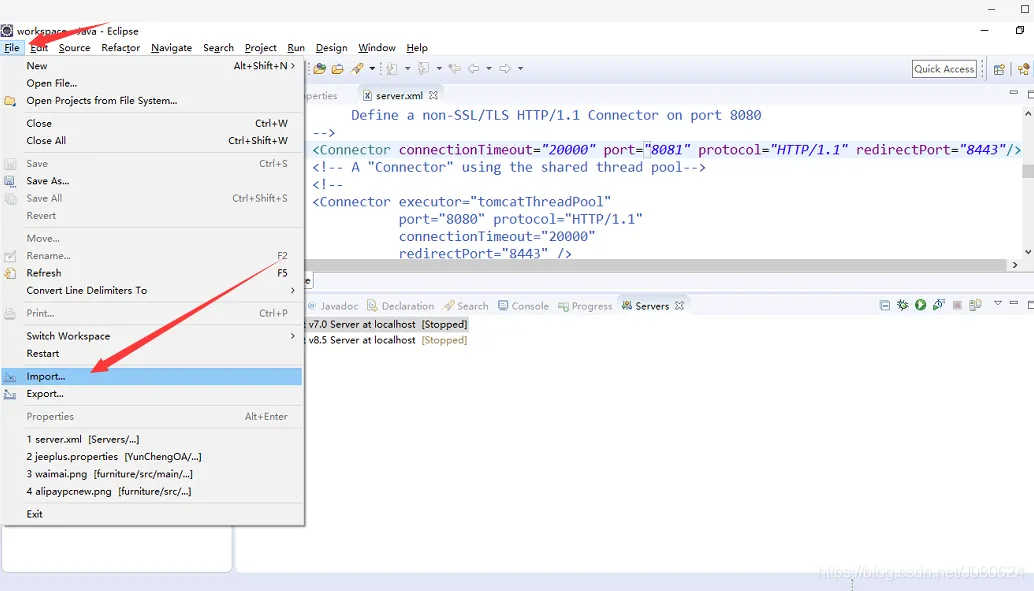
Task: Switch to the Javadoc tab
Action: [333, 306]
